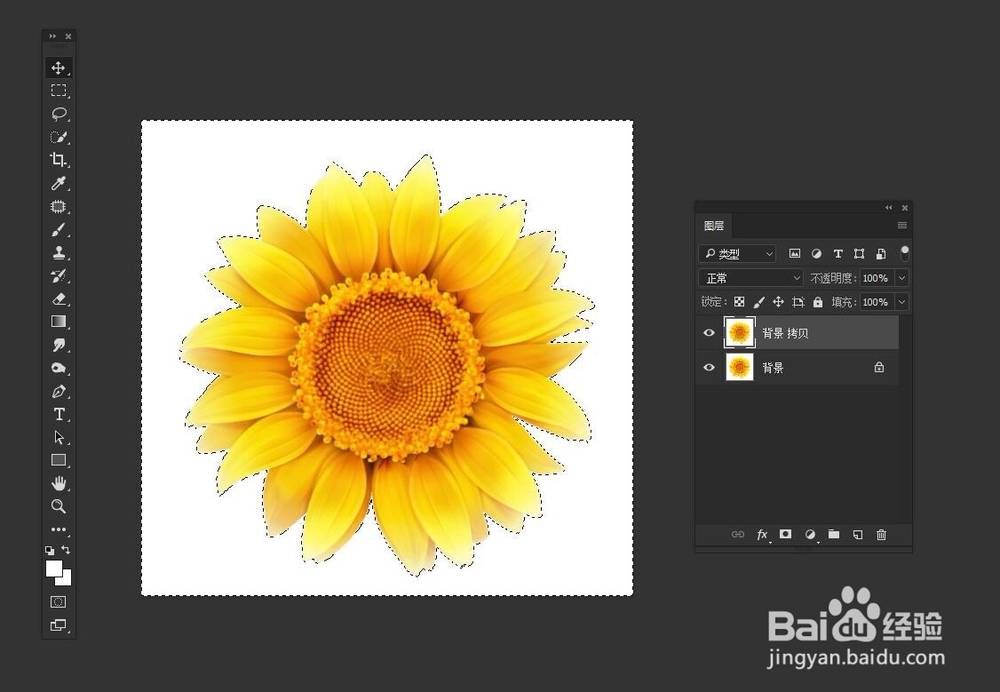Filter layers by smart objects
The image size is (1000, 692).
tap(881, 254)
